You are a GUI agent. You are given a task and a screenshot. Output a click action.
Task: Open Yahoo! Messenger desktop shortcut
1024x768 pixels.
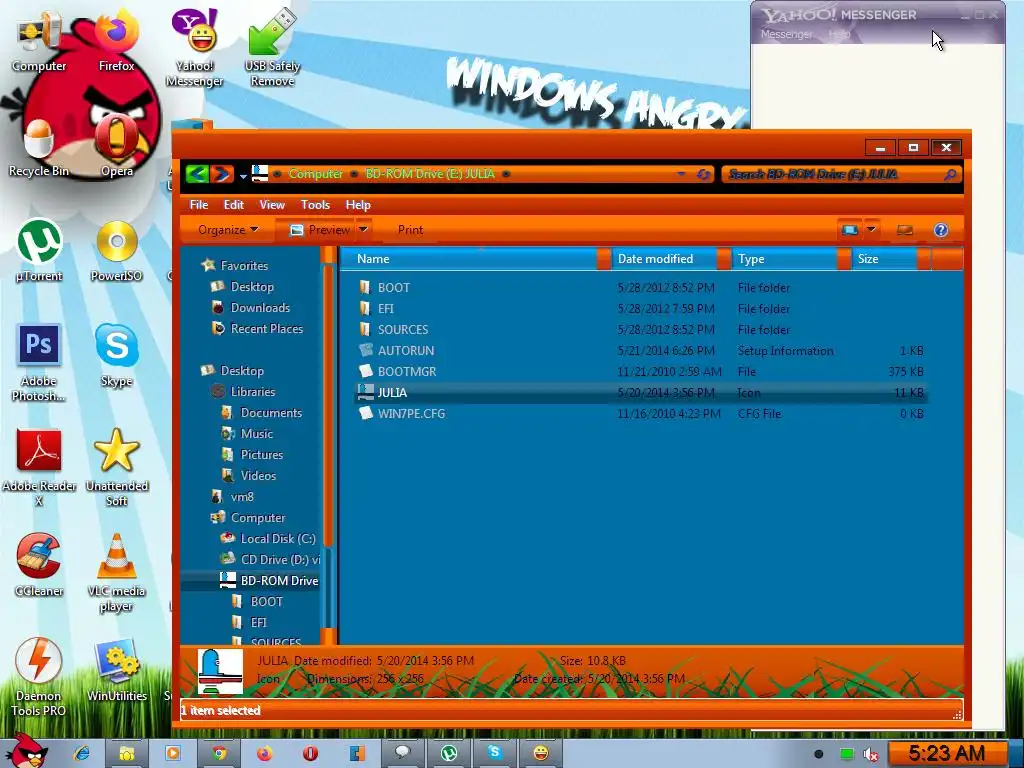(194, 49)
